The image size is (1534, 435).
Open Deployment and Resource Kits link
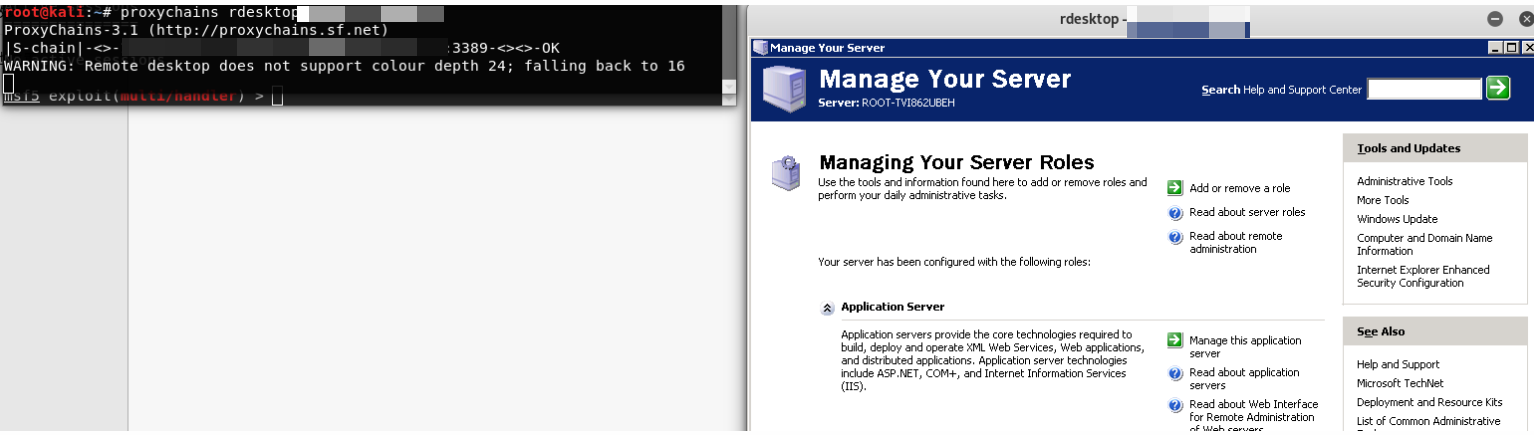[1429, 402]
